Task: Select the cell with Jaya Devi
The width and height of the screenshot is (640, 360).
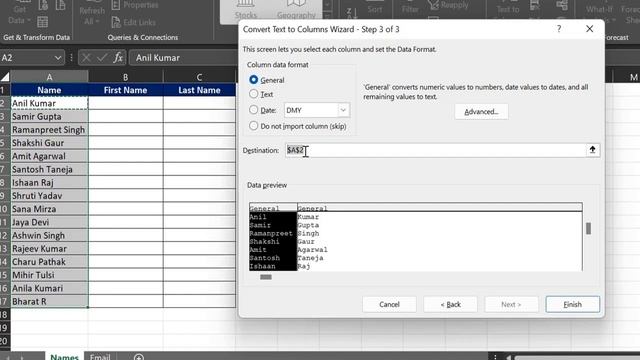Action: coord(49,222)
